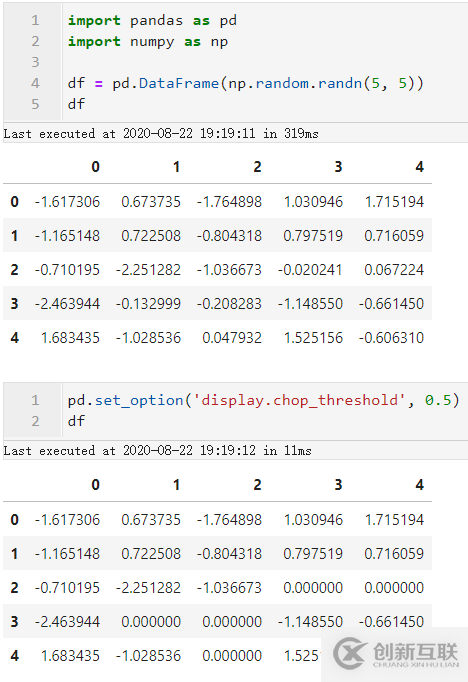The image size is (468, 682).
Task: Click the first cell's execution timestamp 19:19:11
Action: click(227, 134)
